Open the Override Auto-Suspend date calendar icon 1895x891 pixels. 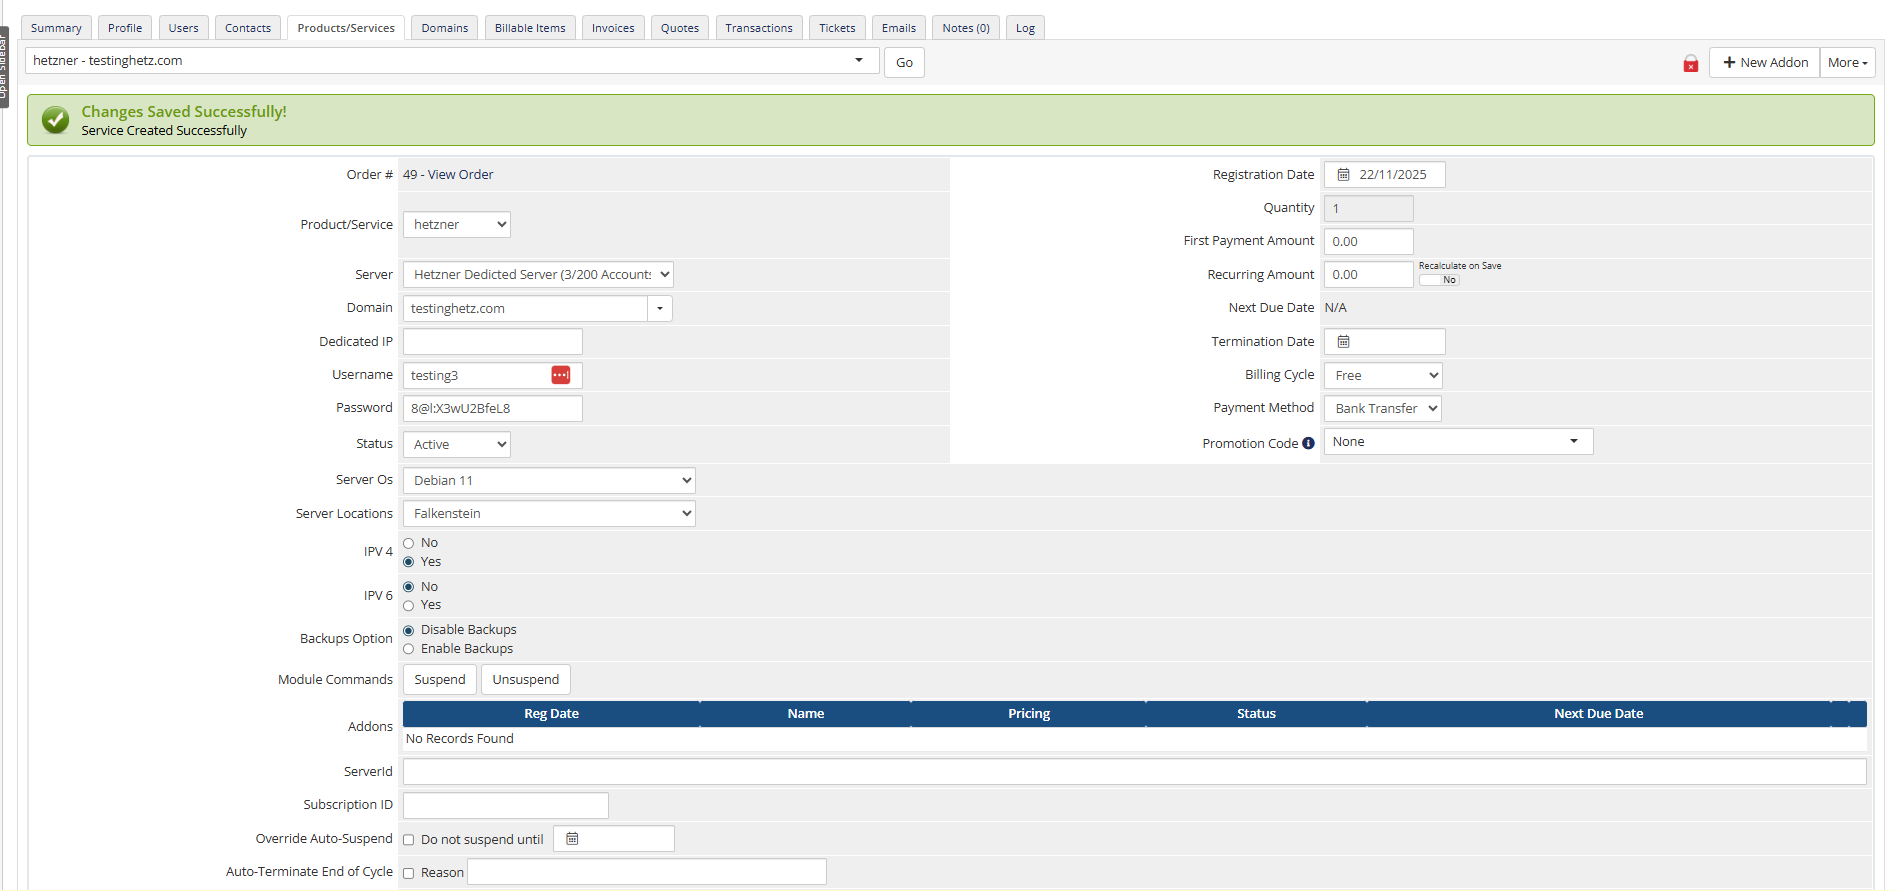click(572, 839)
